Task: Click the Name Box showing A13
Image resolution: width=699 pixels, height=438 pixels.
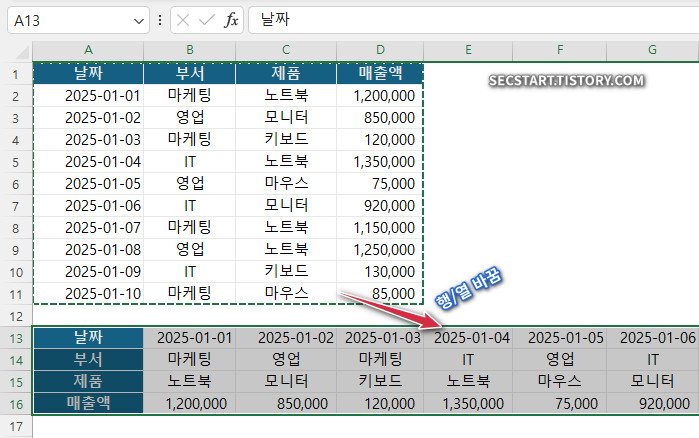Action: click(x=78, y=20)
